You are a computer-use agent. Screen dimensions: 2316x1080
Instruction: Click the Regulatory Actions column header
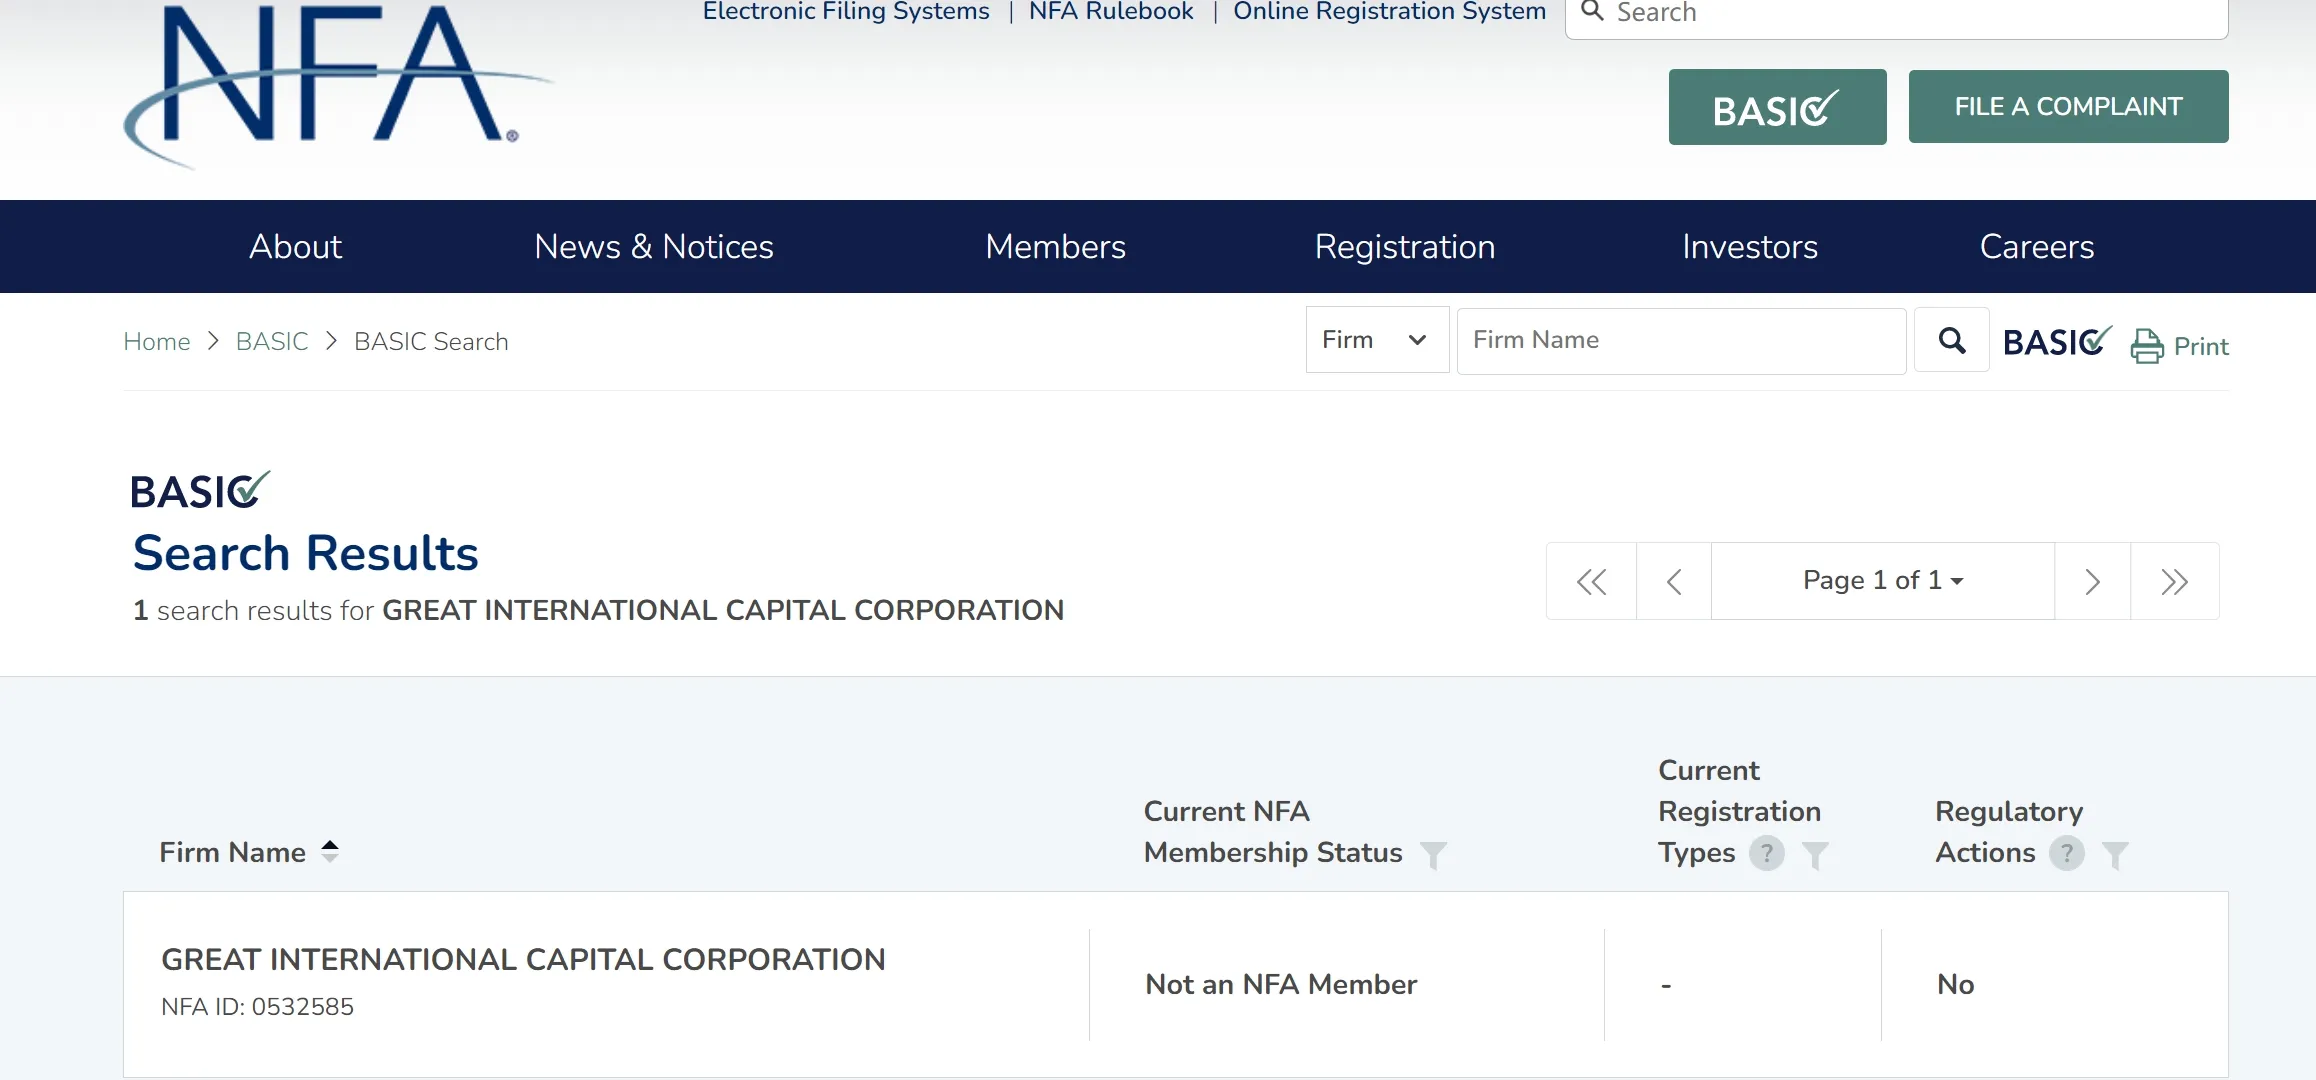click(2009, 832)
